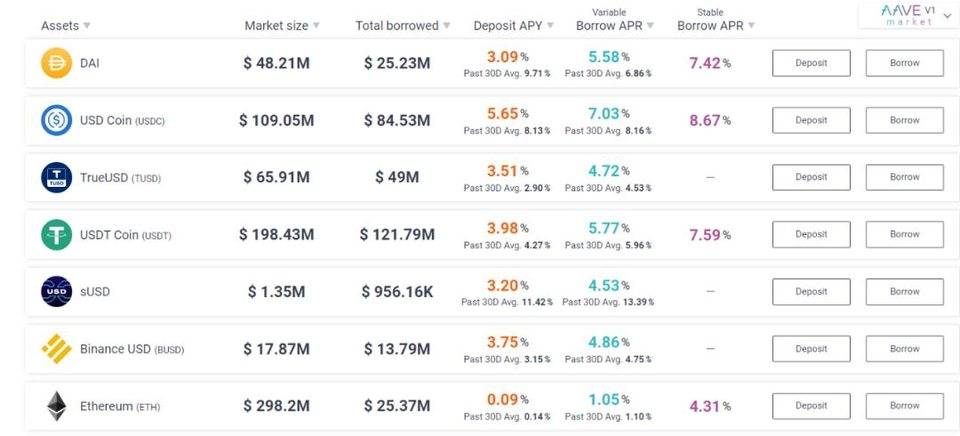The image size is (960, 436).
Task: Select the sUSD market size value
Action: tap(276, 292)
